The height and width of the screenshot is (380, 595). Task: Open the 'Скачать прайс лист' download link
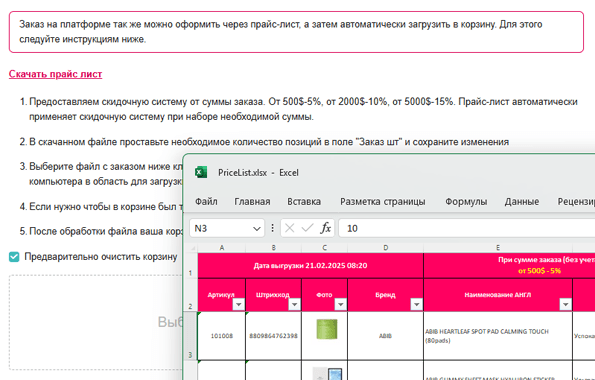point(55,74)
